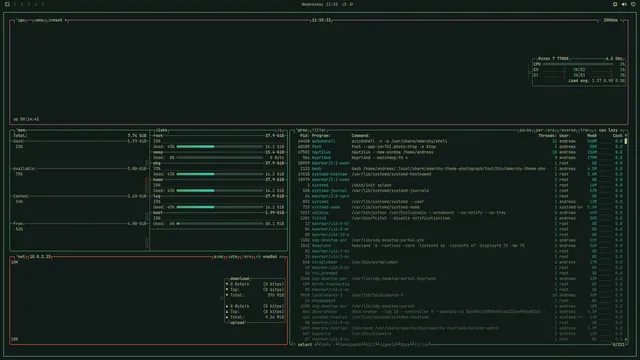The image size is (640, 360).
Task: Toggle reverse sort order in the proc box
Action: tap(568, 130)
